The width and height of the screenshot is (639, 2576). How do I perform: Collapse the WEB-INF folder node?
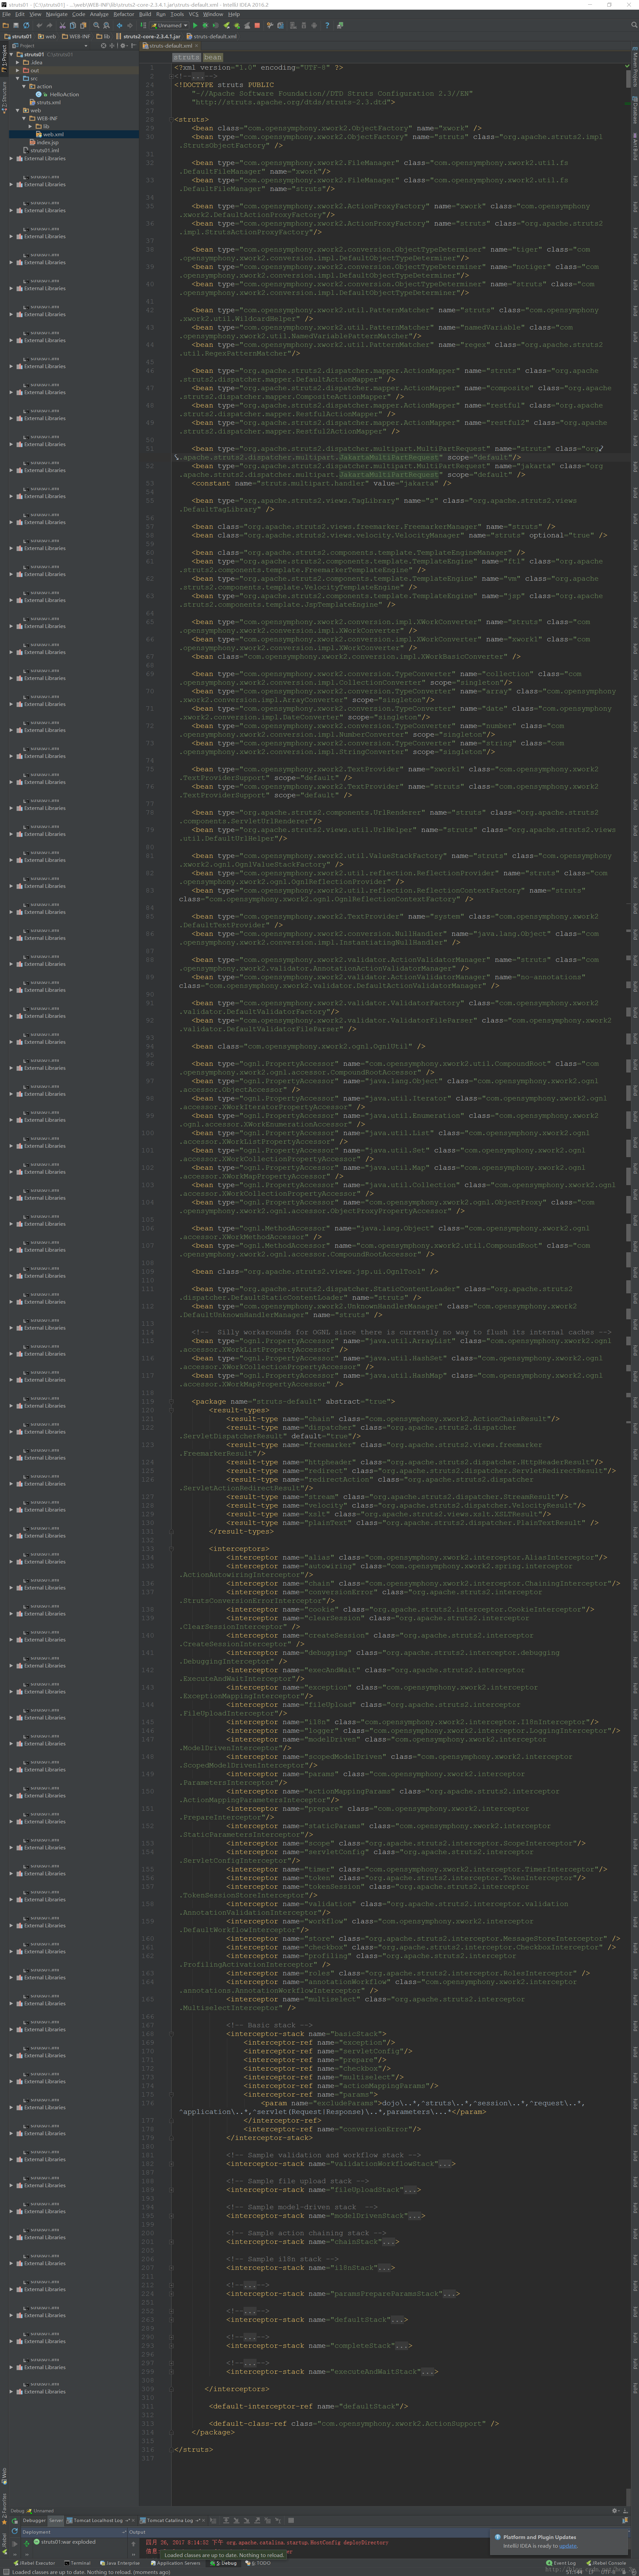(24, 118)
